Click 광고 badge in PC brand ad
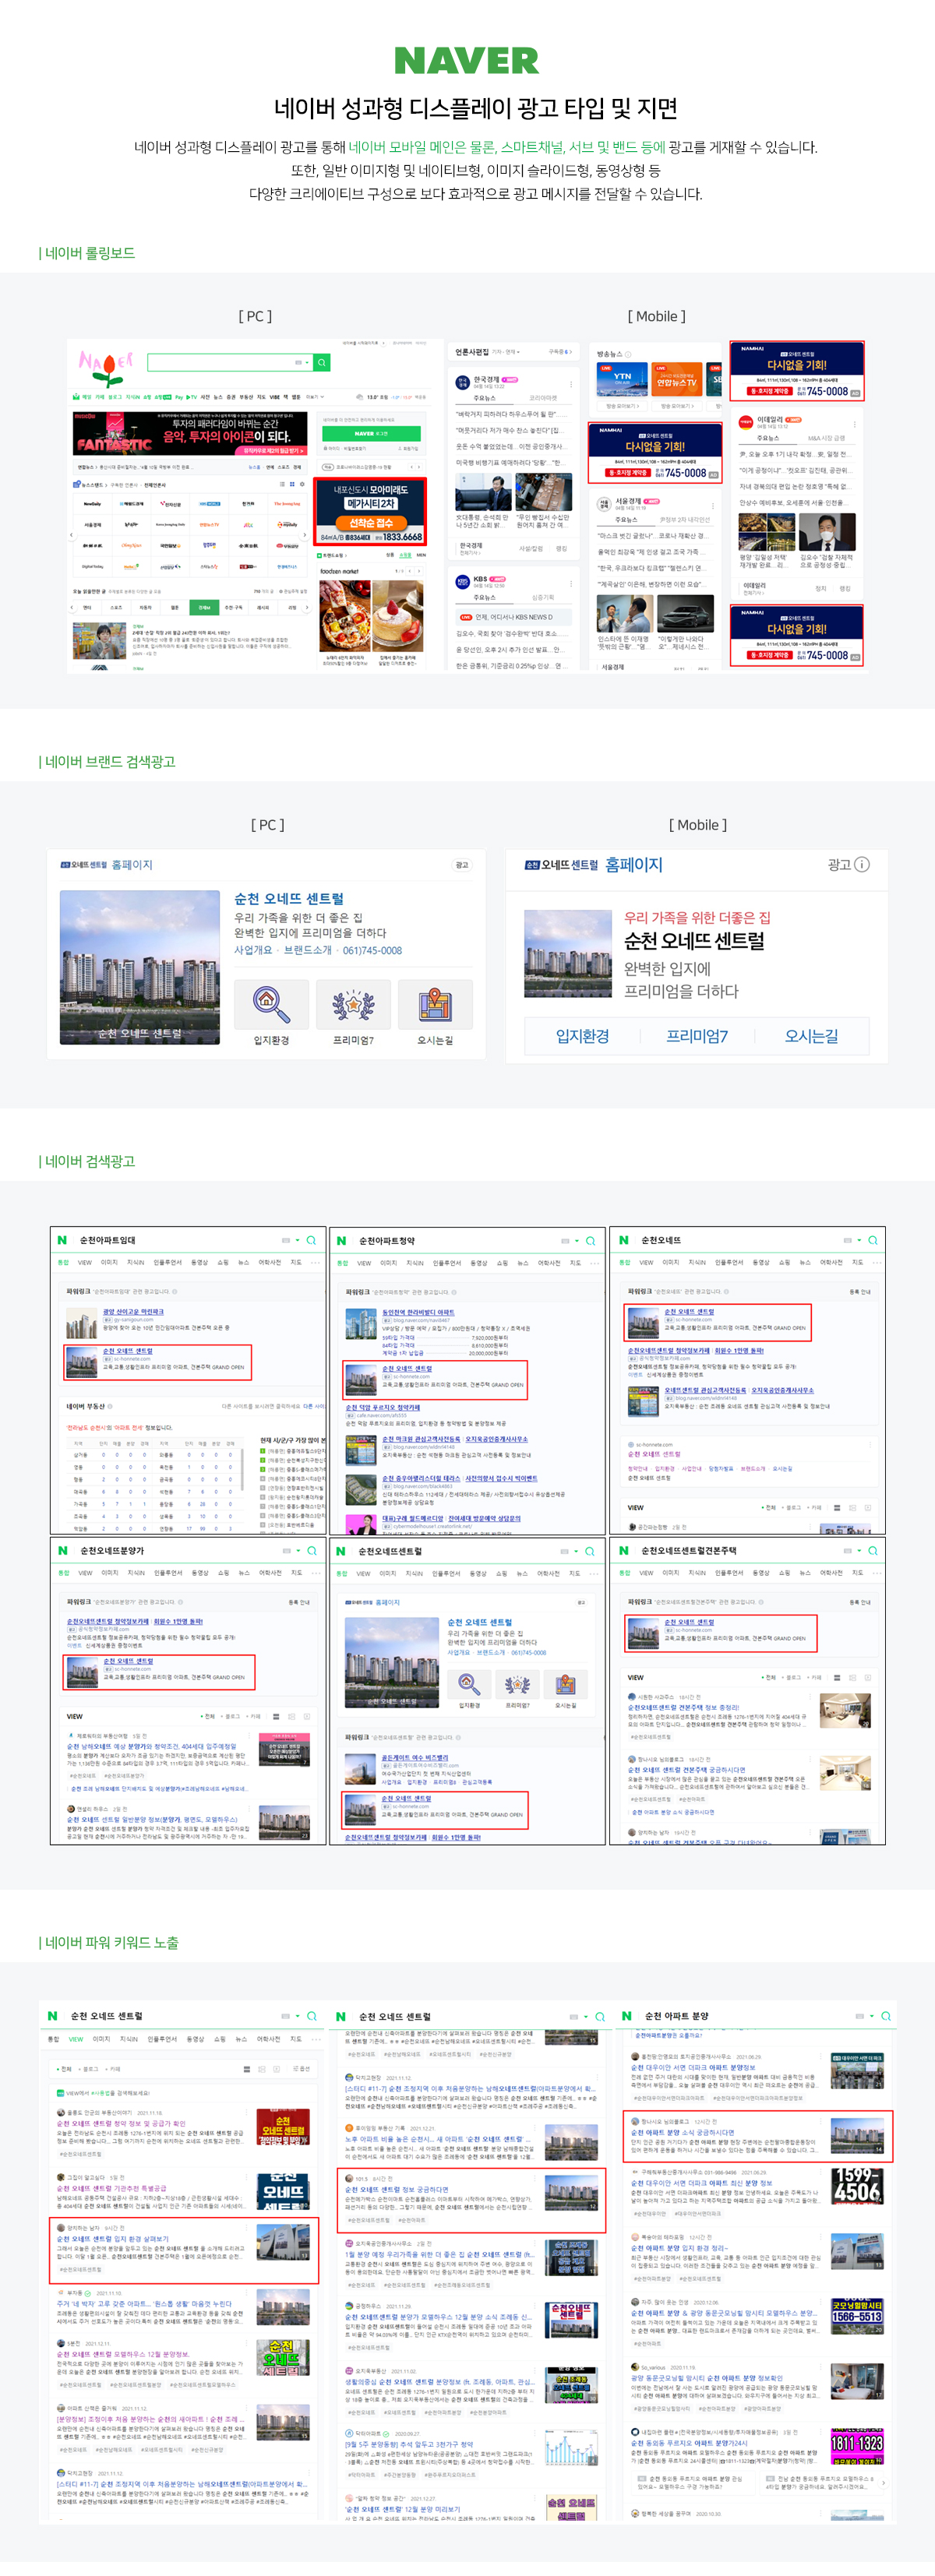The width and height of the screenshot is (935, 2576). 461,865
